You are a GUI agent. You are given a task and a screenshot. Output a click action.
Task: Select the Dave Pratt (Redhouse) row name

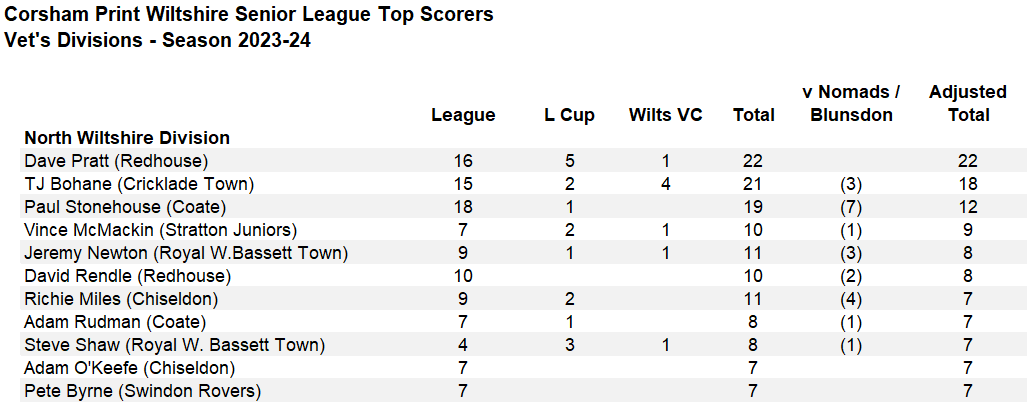click(x=115, y=161)
